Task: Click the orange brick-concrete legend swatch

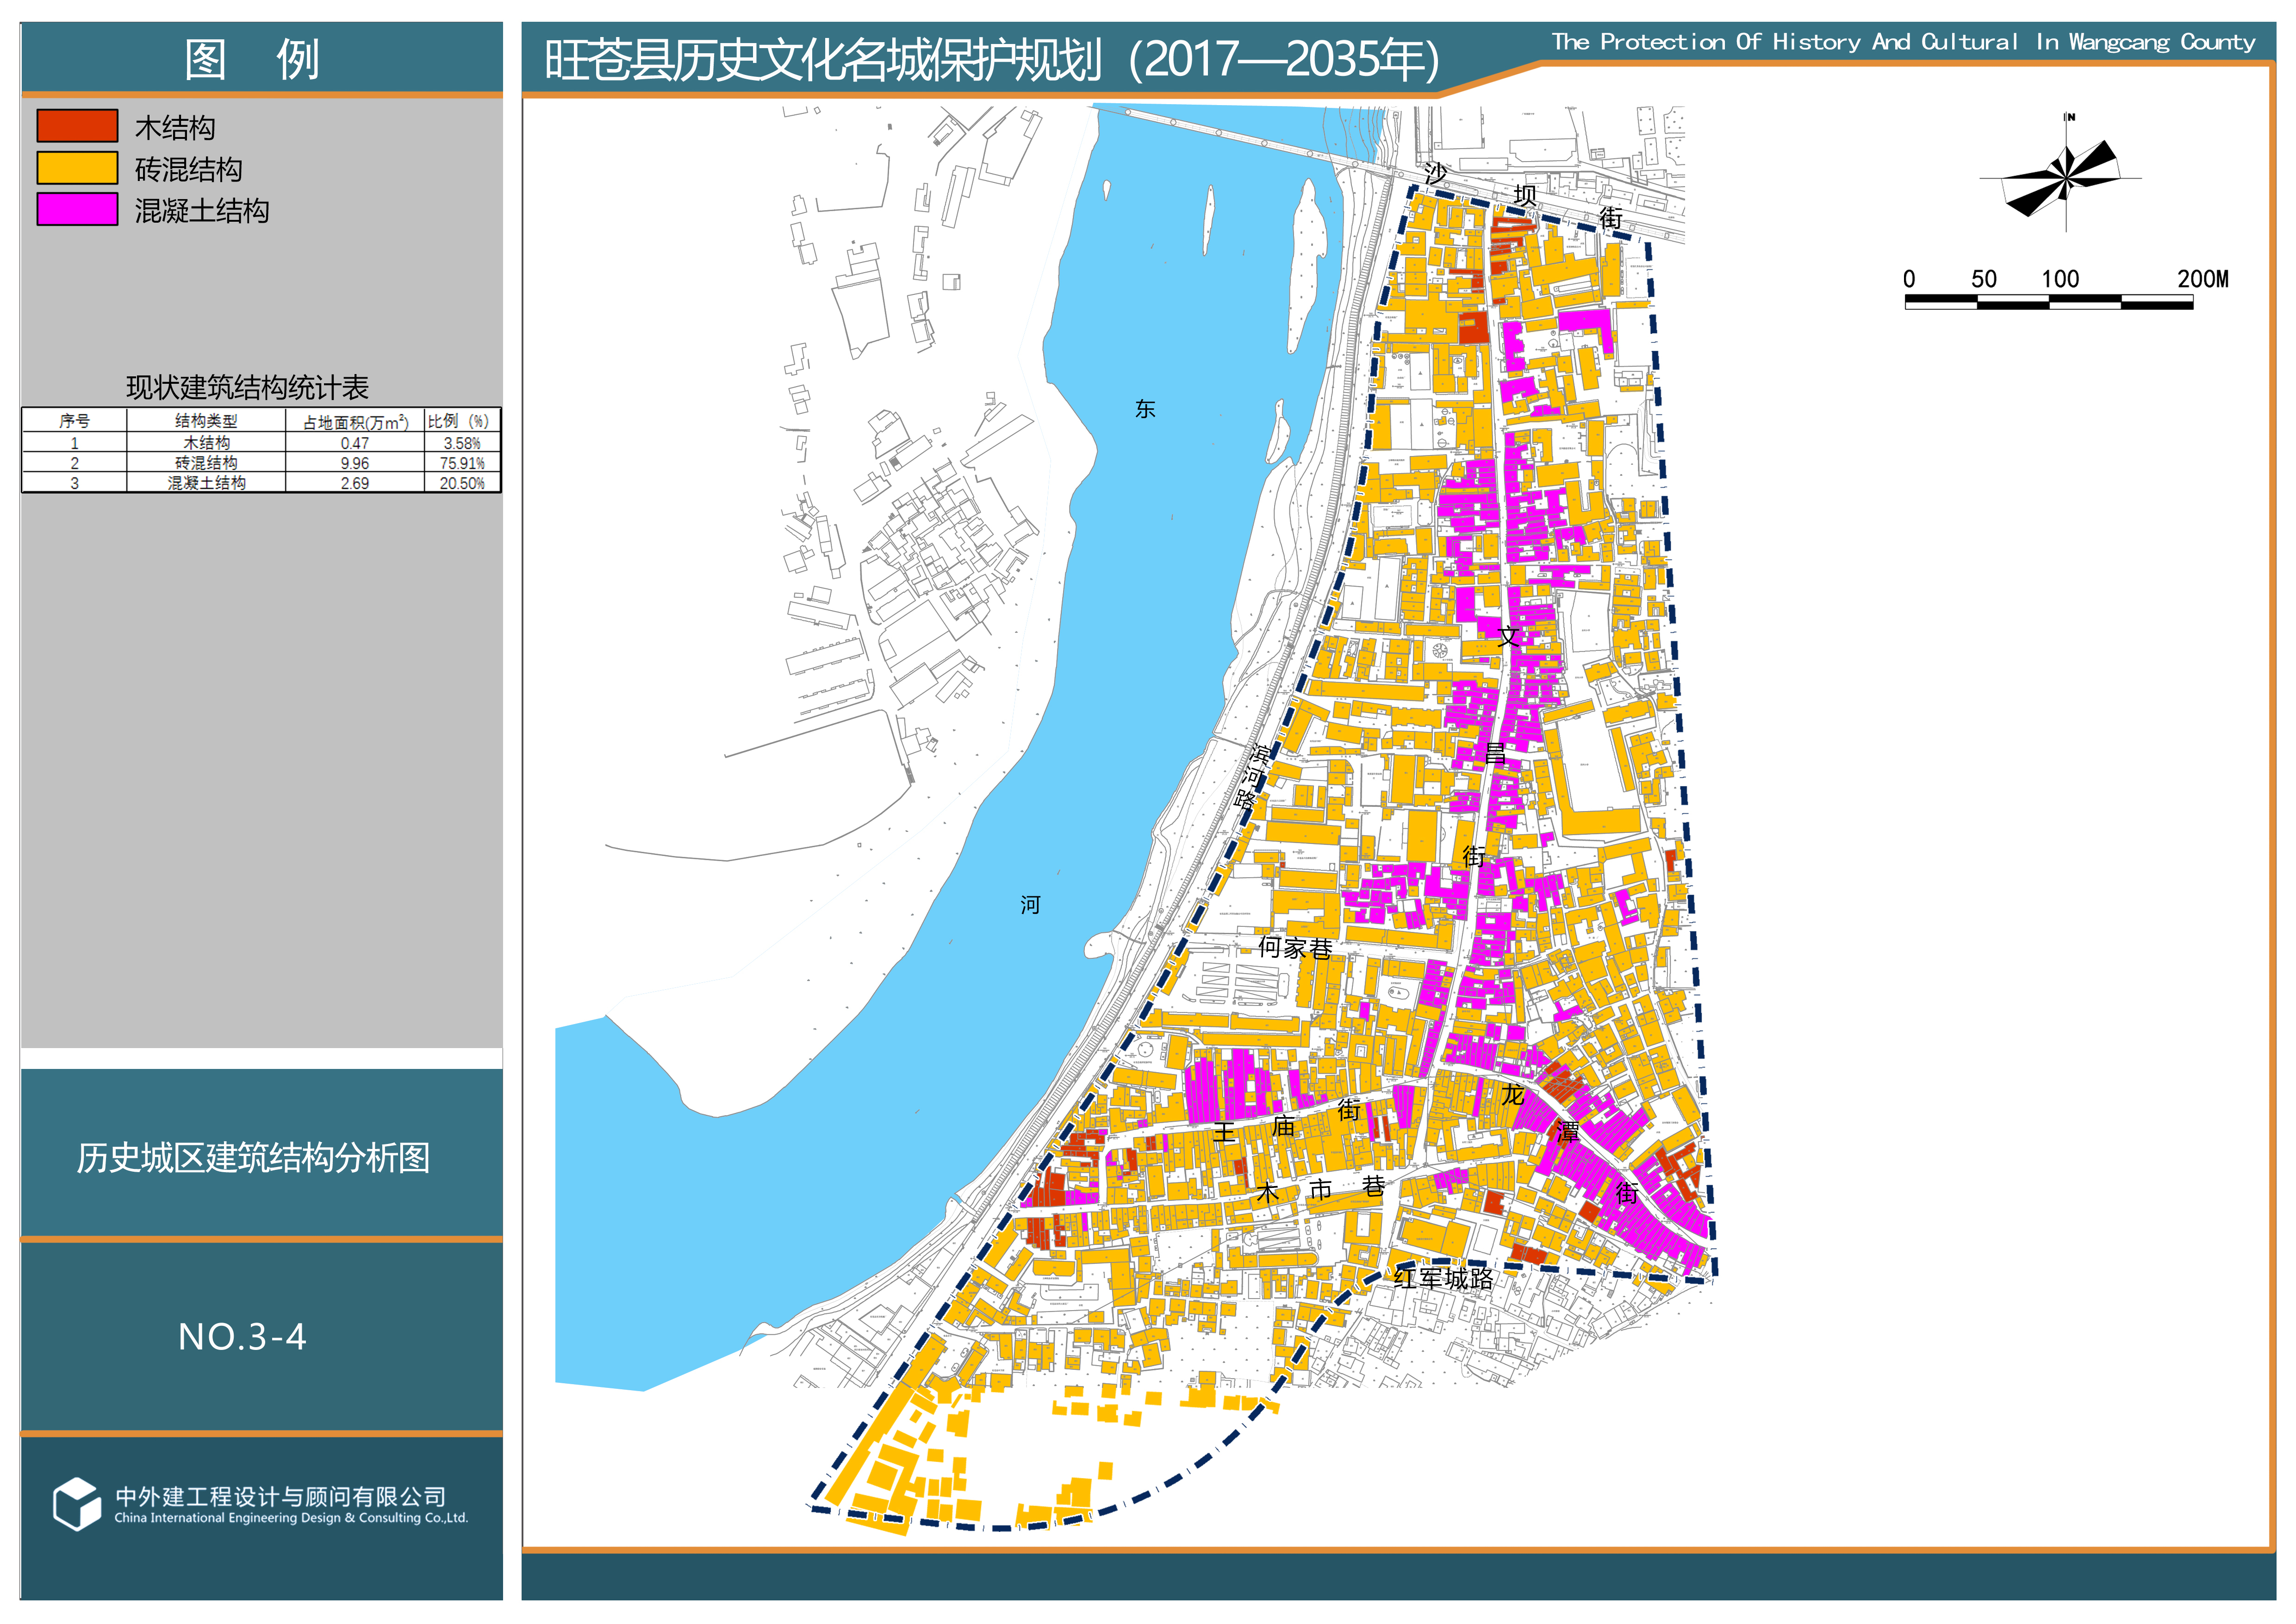Action: [77, 168]
